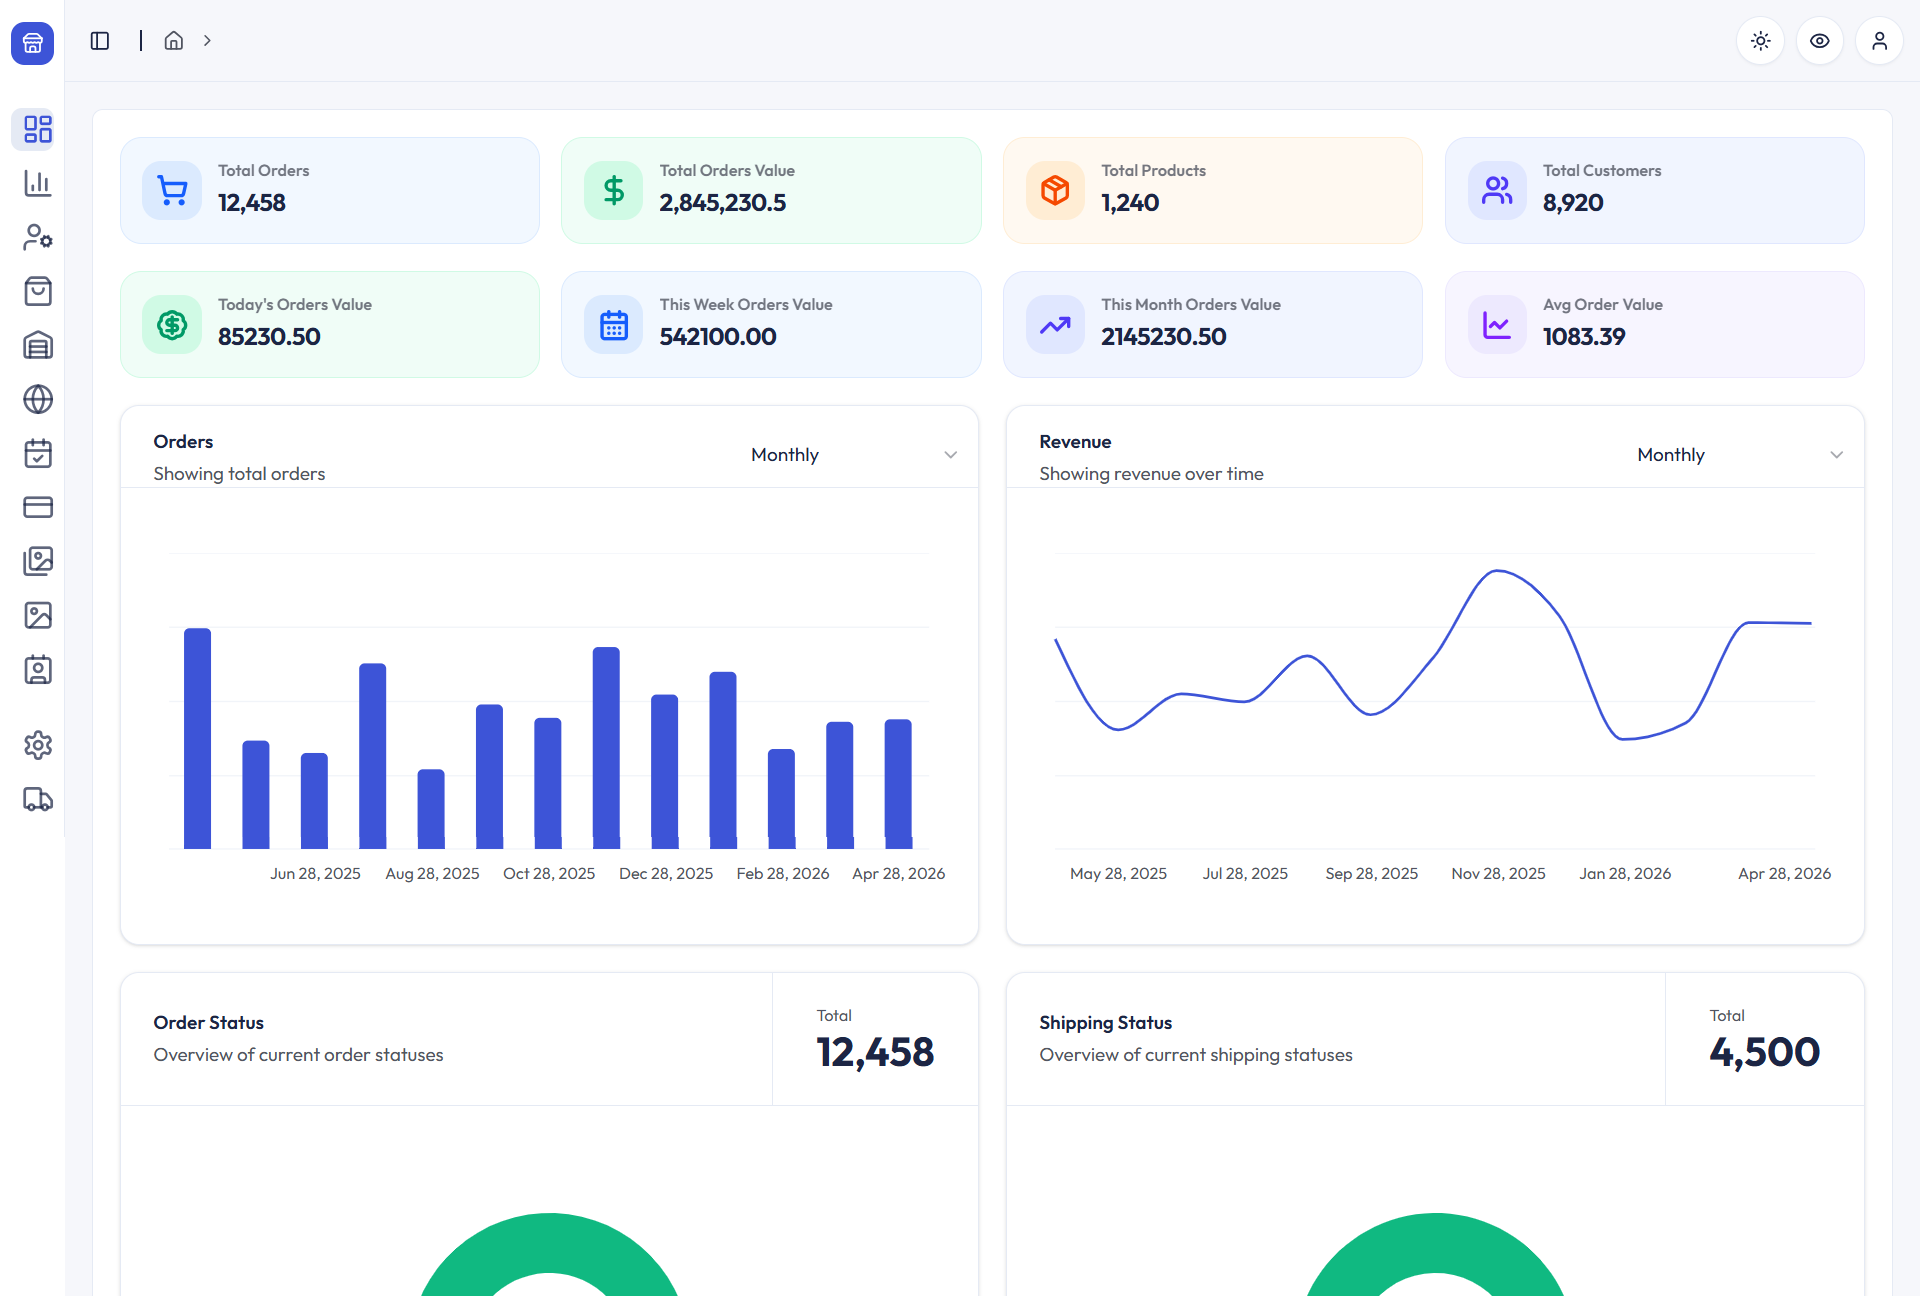Viewport: 1920px width, 1296px height.
Task: Click the value 85230.50
Action: tap(269, 337)
